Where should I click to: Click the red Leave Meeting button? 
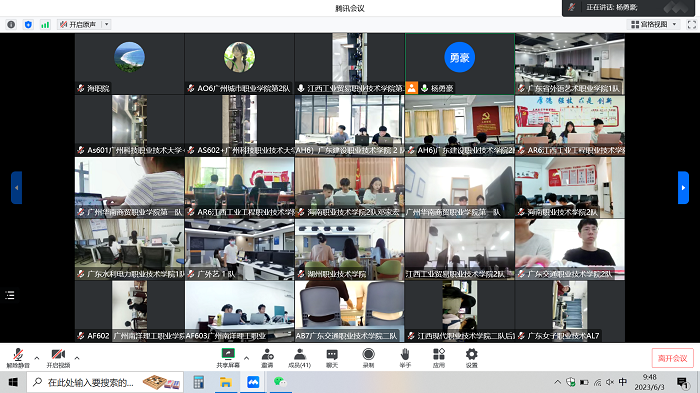[x=672, y=358]
